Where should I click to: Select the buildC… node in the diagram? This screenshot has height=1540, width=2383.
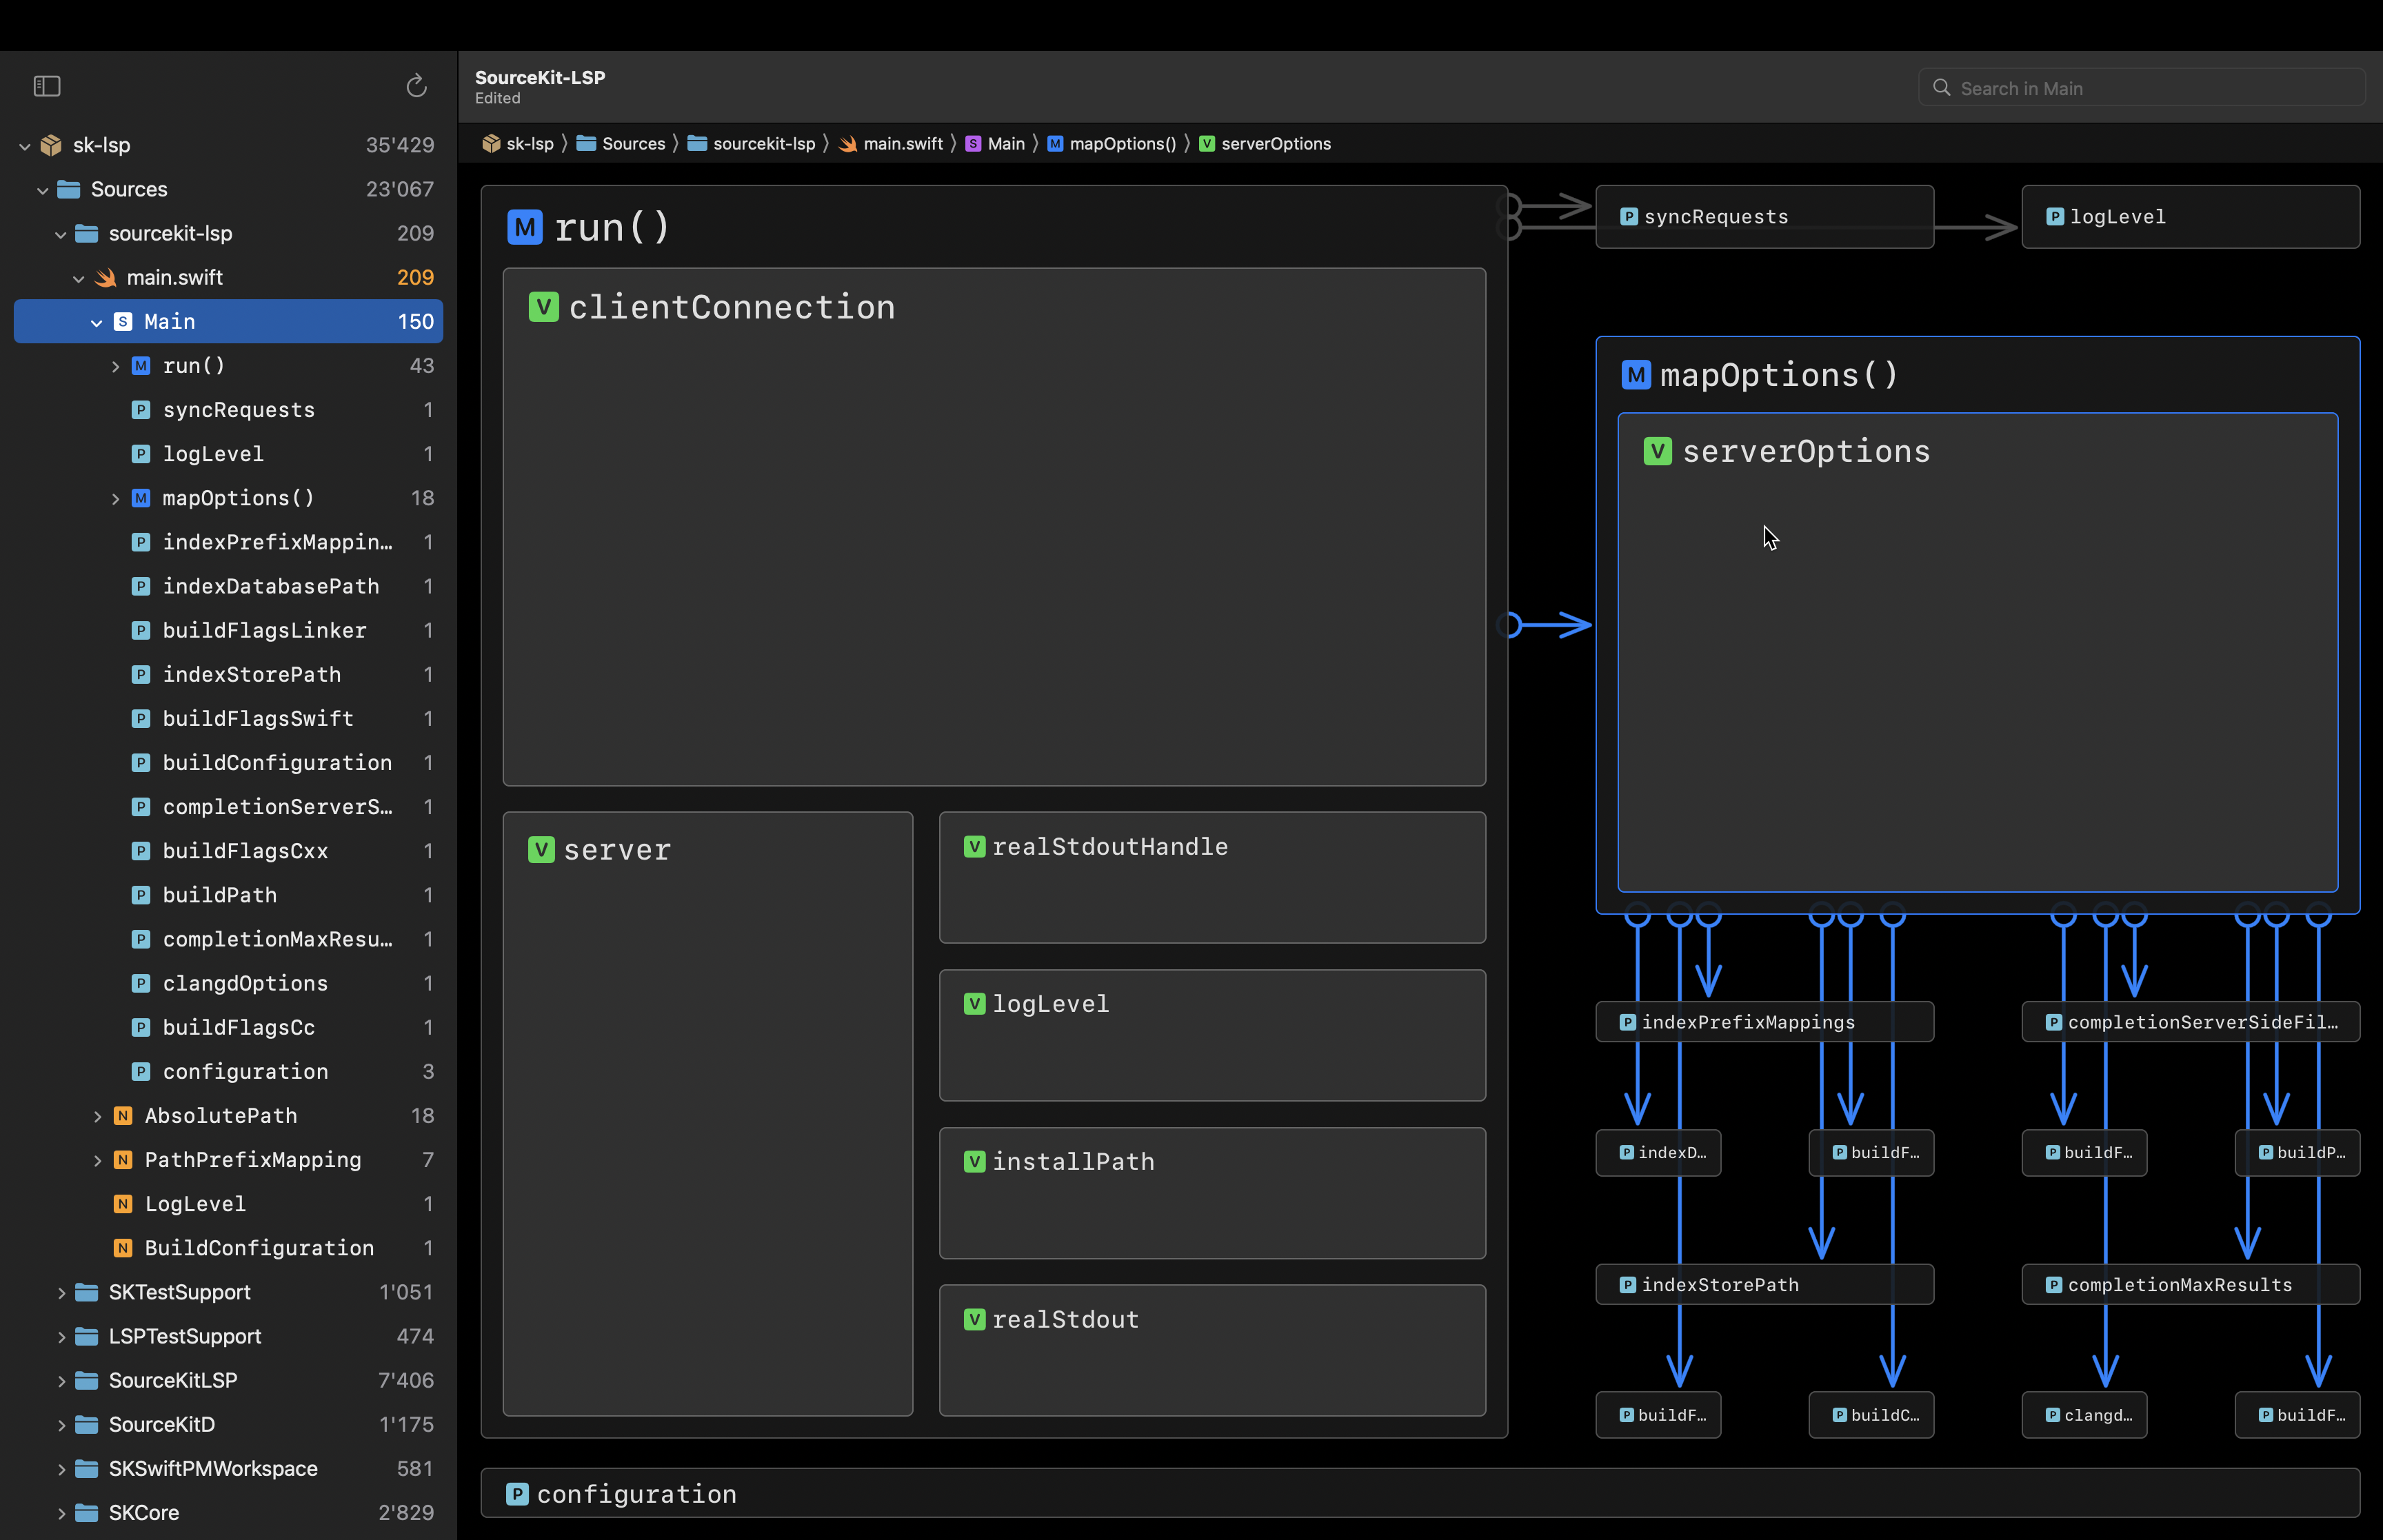1871,1415
